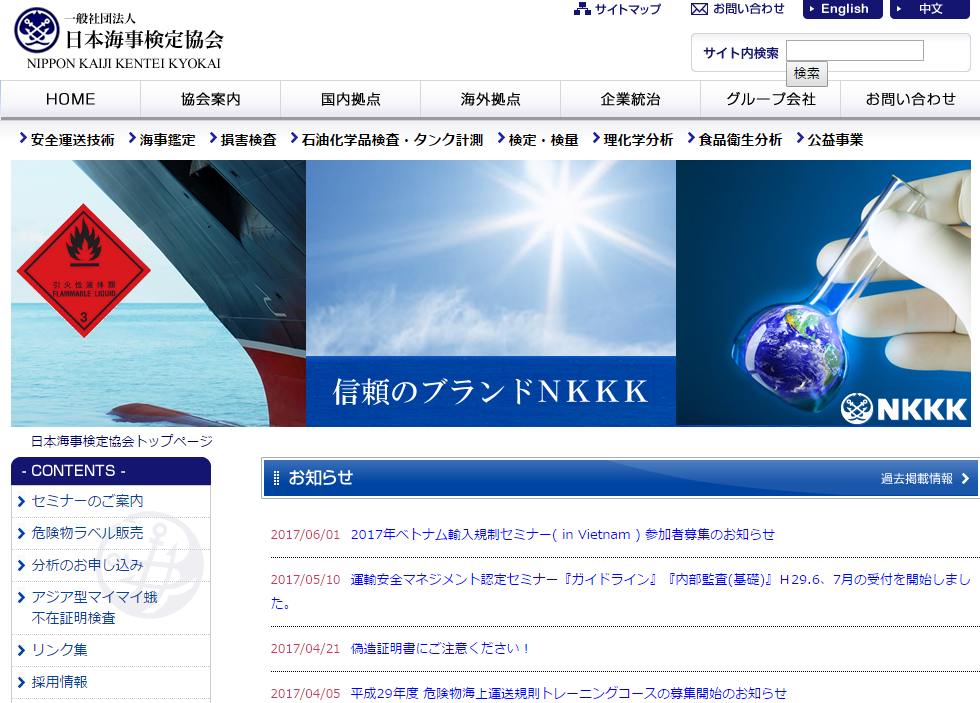The image size is (980, 703).
Task: Open the 偽造証明書にご注意ください notice
Action: 440,649
